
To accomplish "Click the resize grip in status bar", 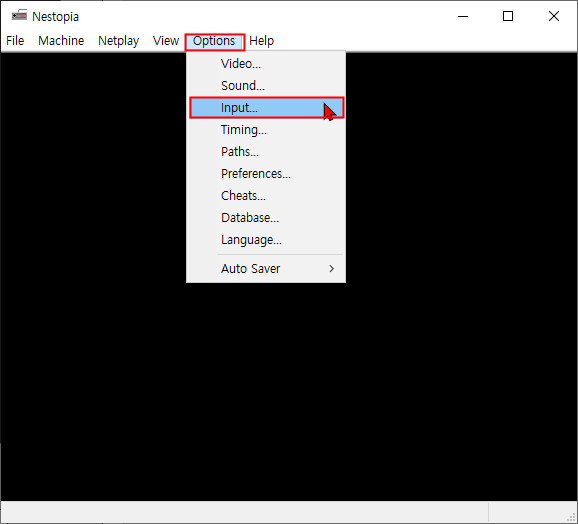I will point(570,517).
